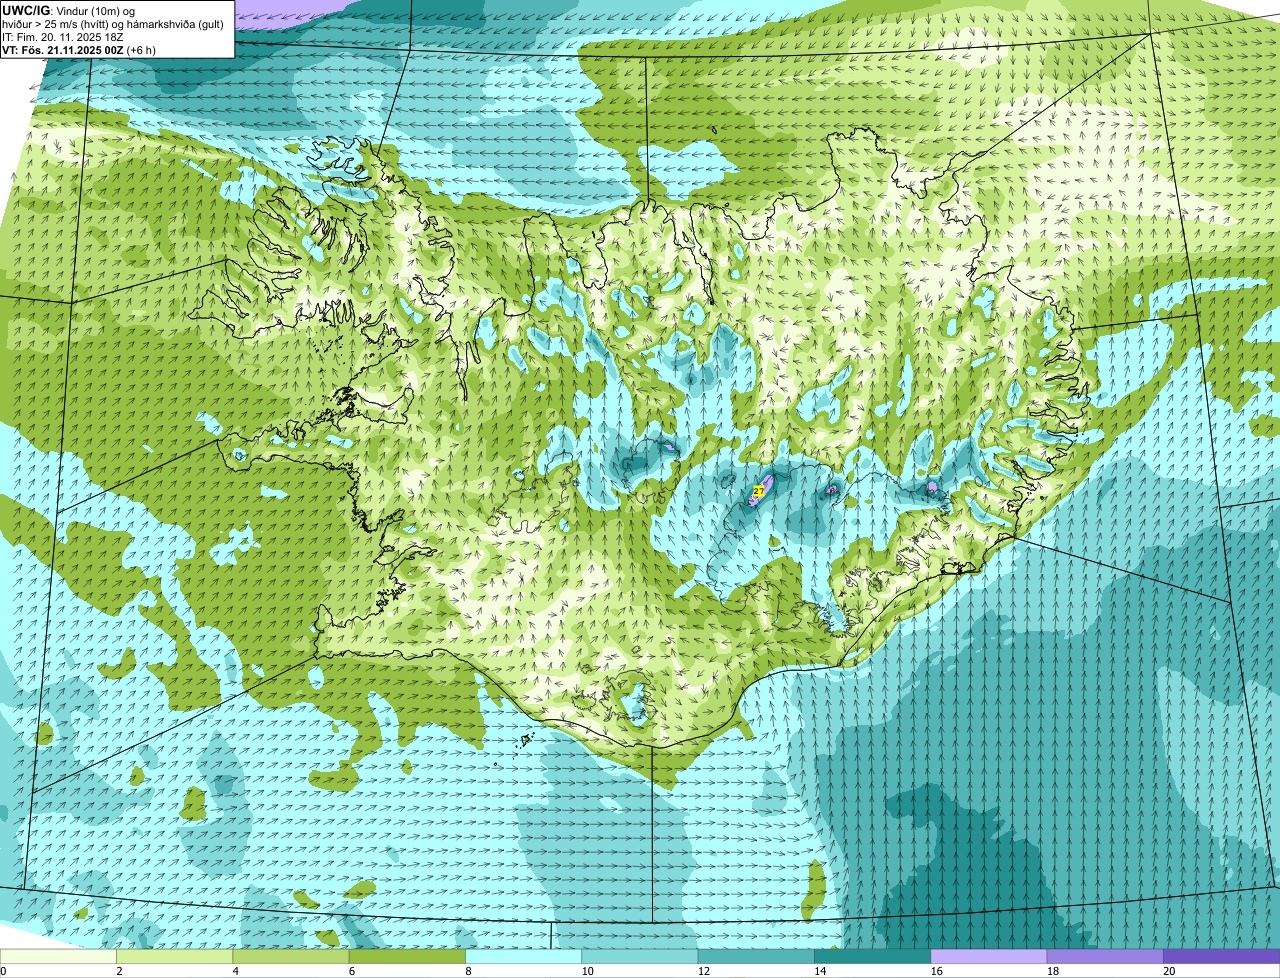
Task: Pick the light lavender 16–18 m/s swatch
Action: pos(989,957)
